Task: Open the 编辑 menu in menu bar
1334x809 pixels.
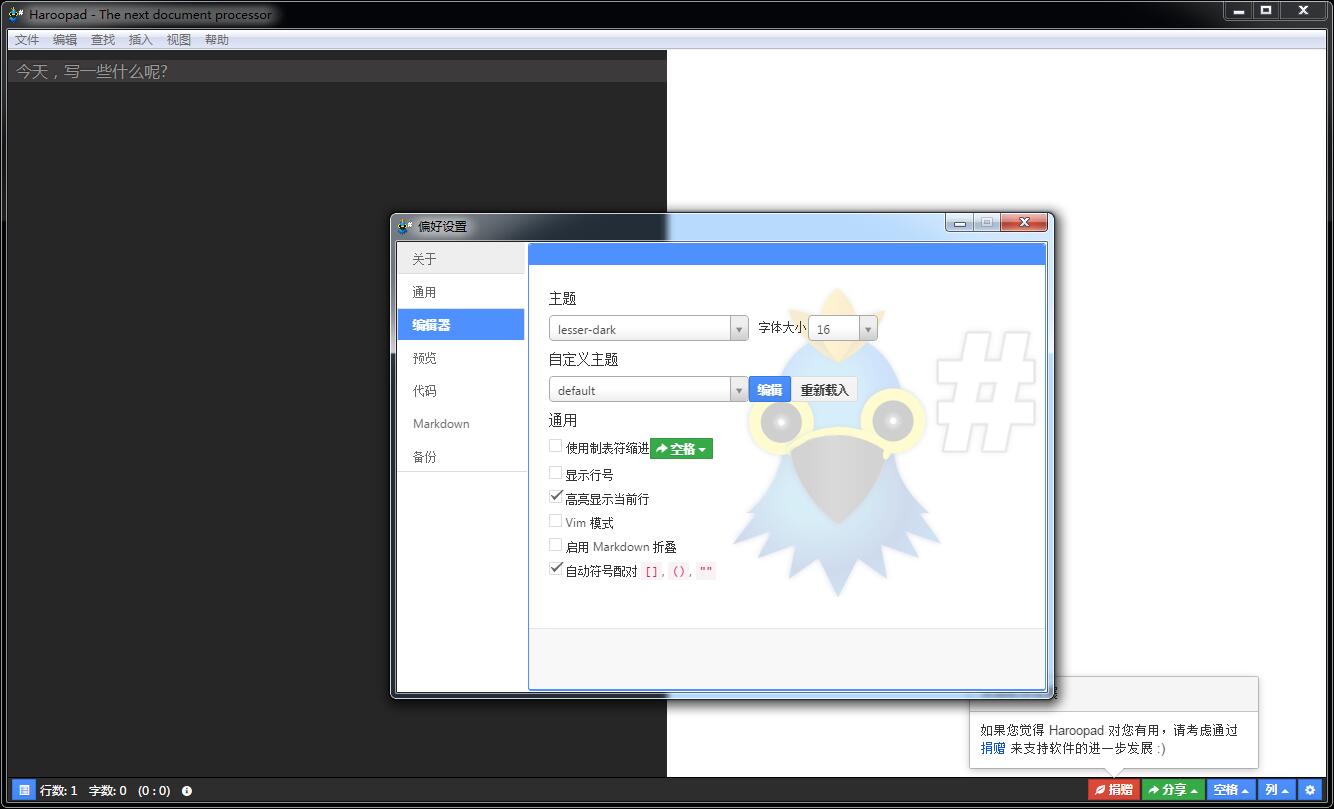Action: (x=65, y=40)
